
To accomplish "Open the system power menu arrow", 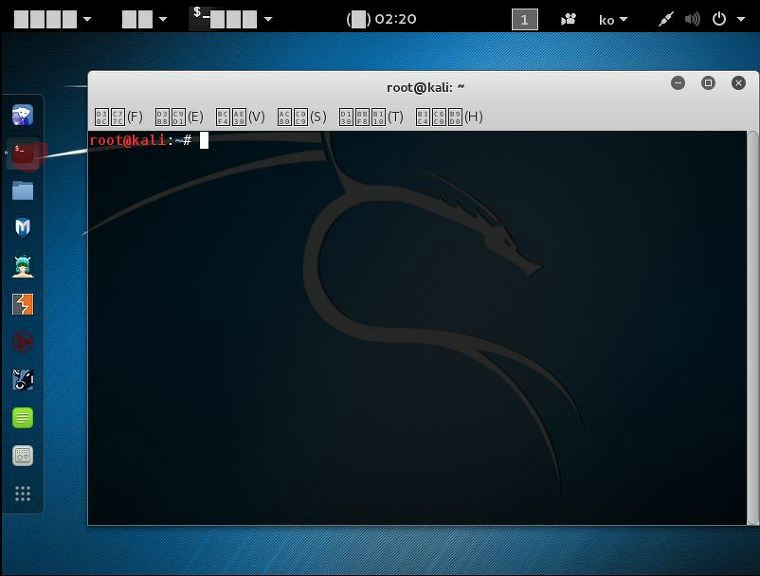I will pos(741,19).
